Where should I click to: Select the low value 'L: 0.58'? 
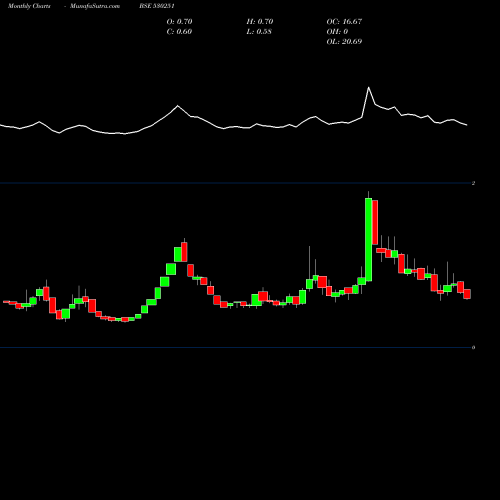259,31
